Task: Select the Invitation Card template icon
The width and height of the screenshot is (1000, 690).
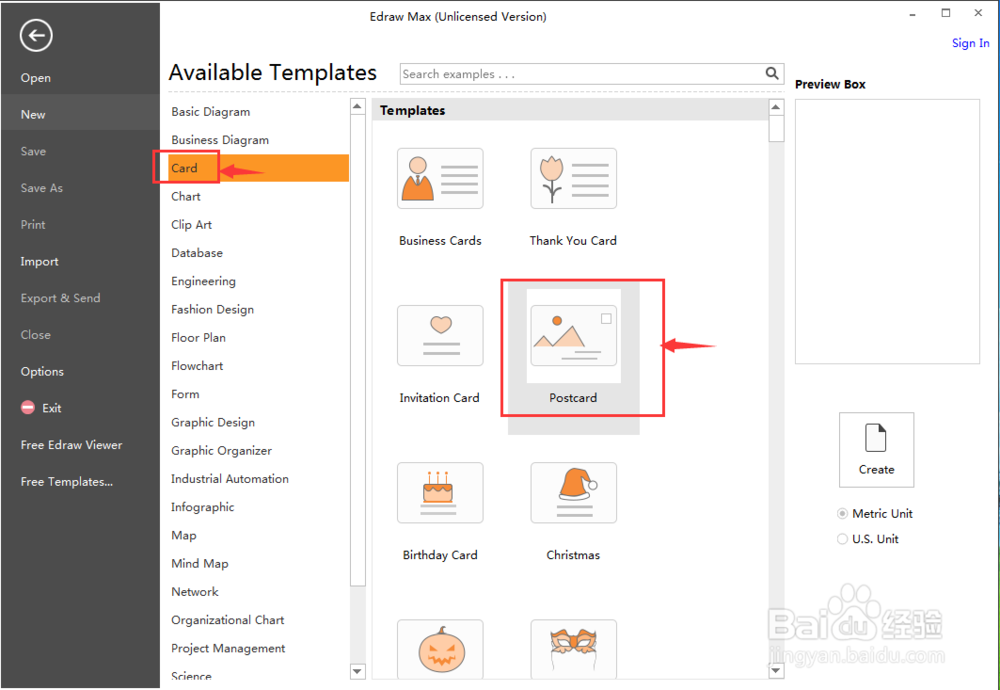Action: 440,335
